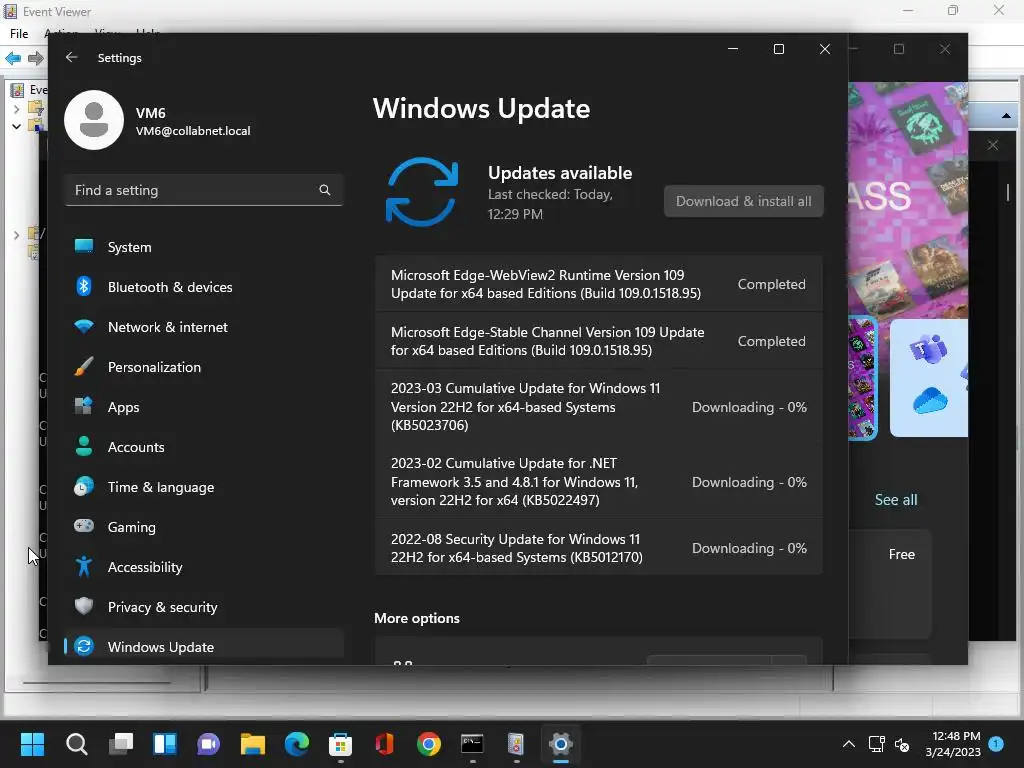Click See all in the Store window
Viewport: 1024px width, 768px height.
point(896,500)
